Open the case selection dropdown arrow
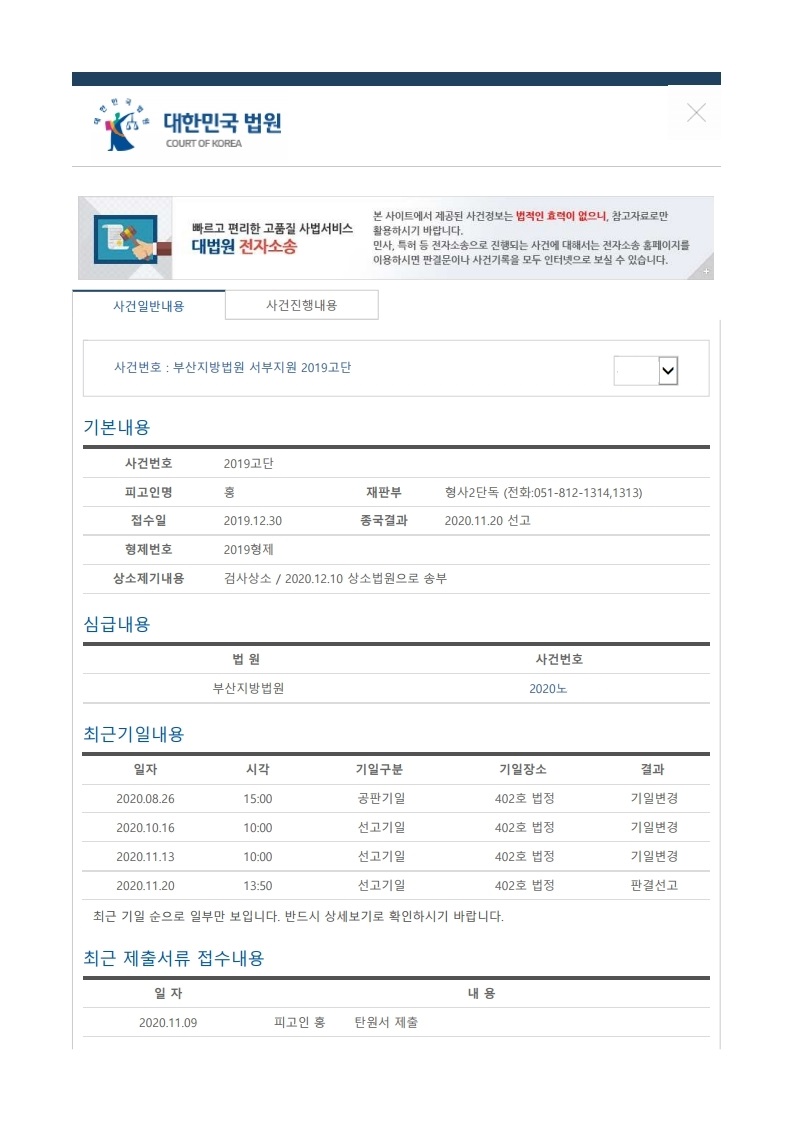 (668, 371)
